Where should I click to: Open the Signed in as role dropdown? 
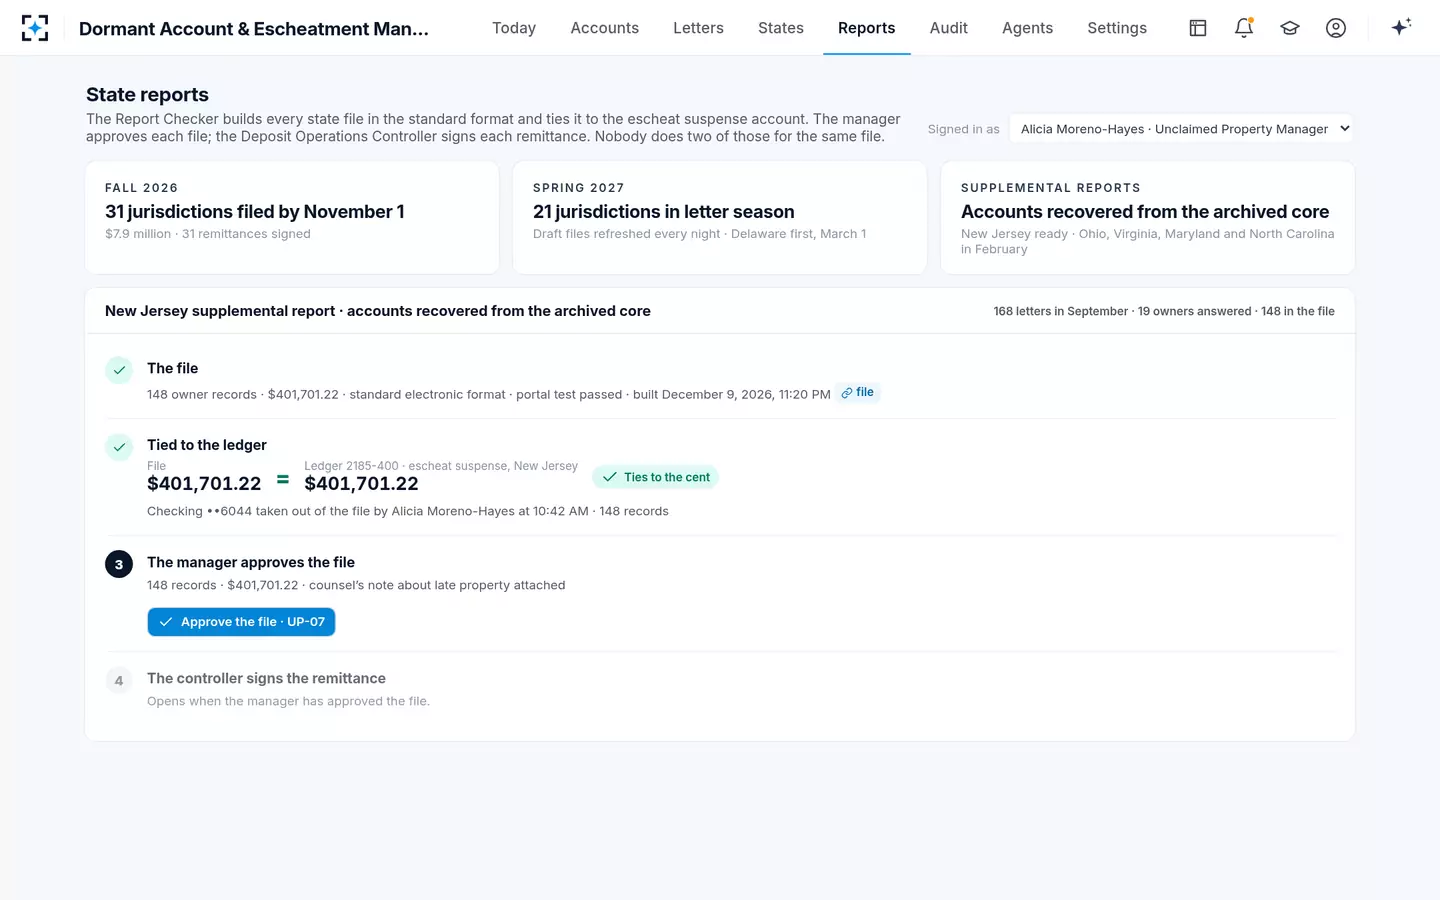tap(1181, 128)
